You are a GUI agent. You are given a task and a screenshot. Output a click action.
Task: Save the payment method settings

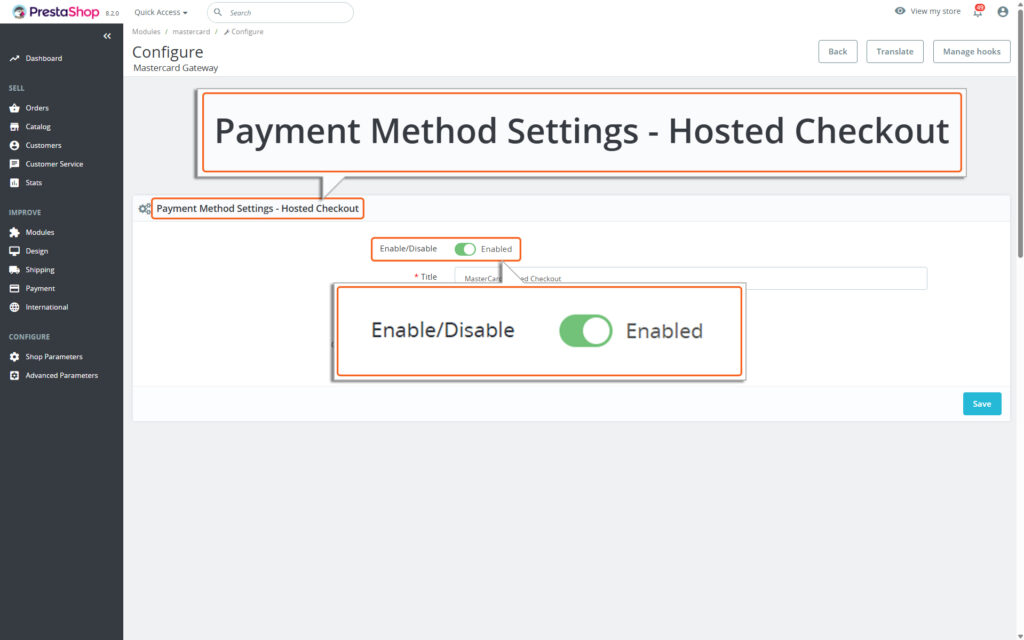tap(981, 403)
